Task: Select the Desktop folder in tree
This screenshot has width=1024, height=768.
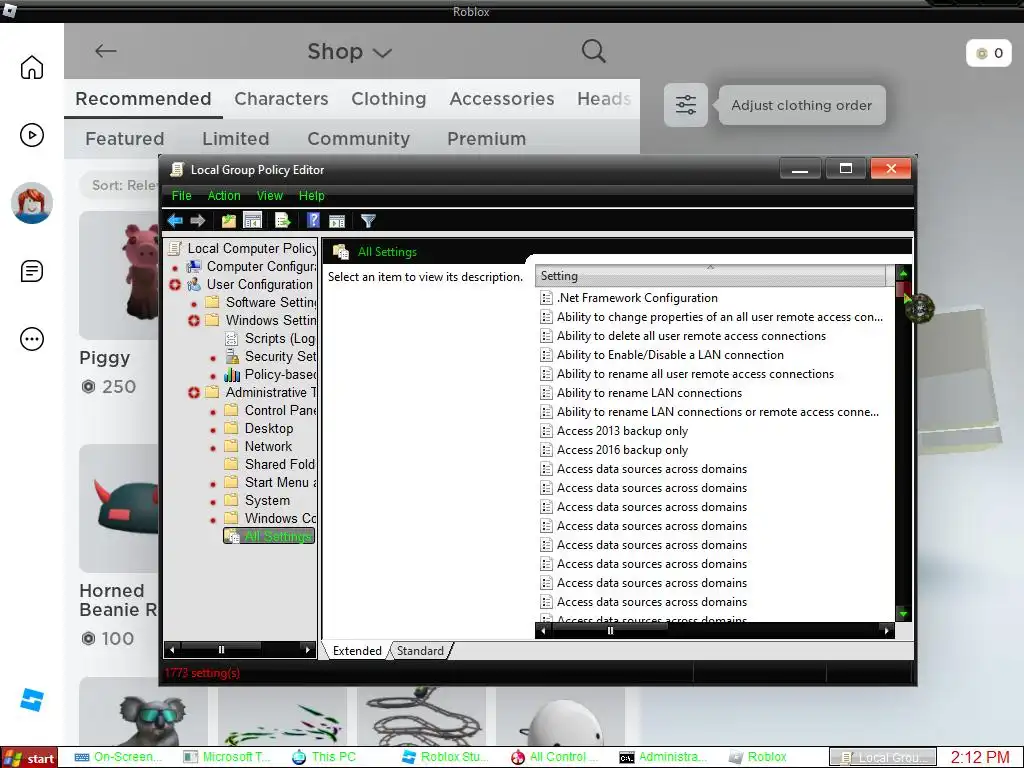Action: click(x=259, y=428)
